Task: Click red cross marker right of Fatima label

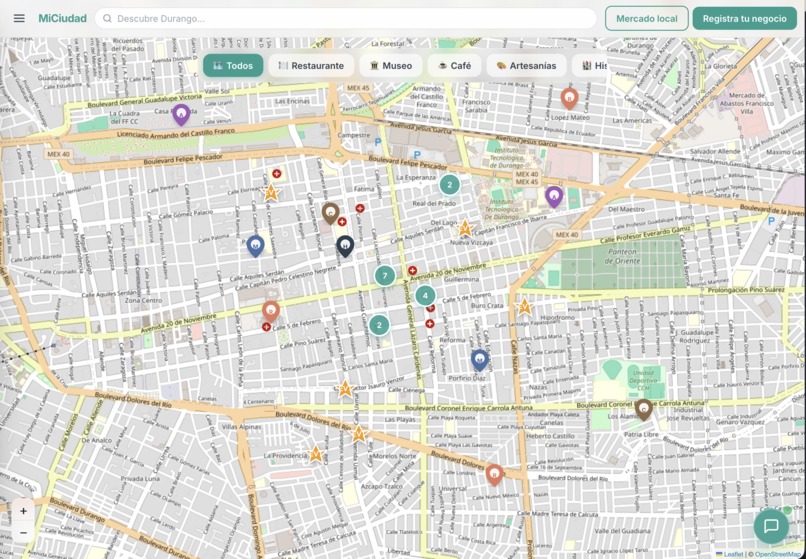Action: [x=360, y=208]
